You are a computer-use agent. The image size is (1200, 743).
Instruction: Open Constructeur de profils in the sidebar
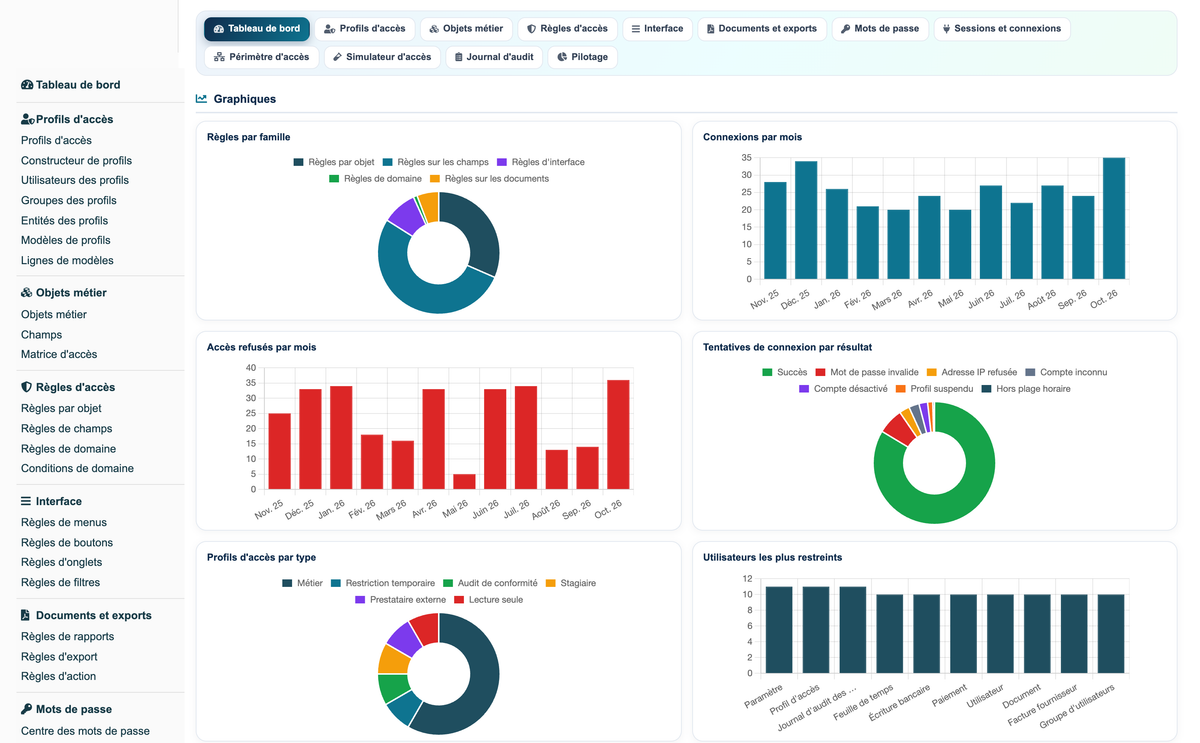click(76, 161)
